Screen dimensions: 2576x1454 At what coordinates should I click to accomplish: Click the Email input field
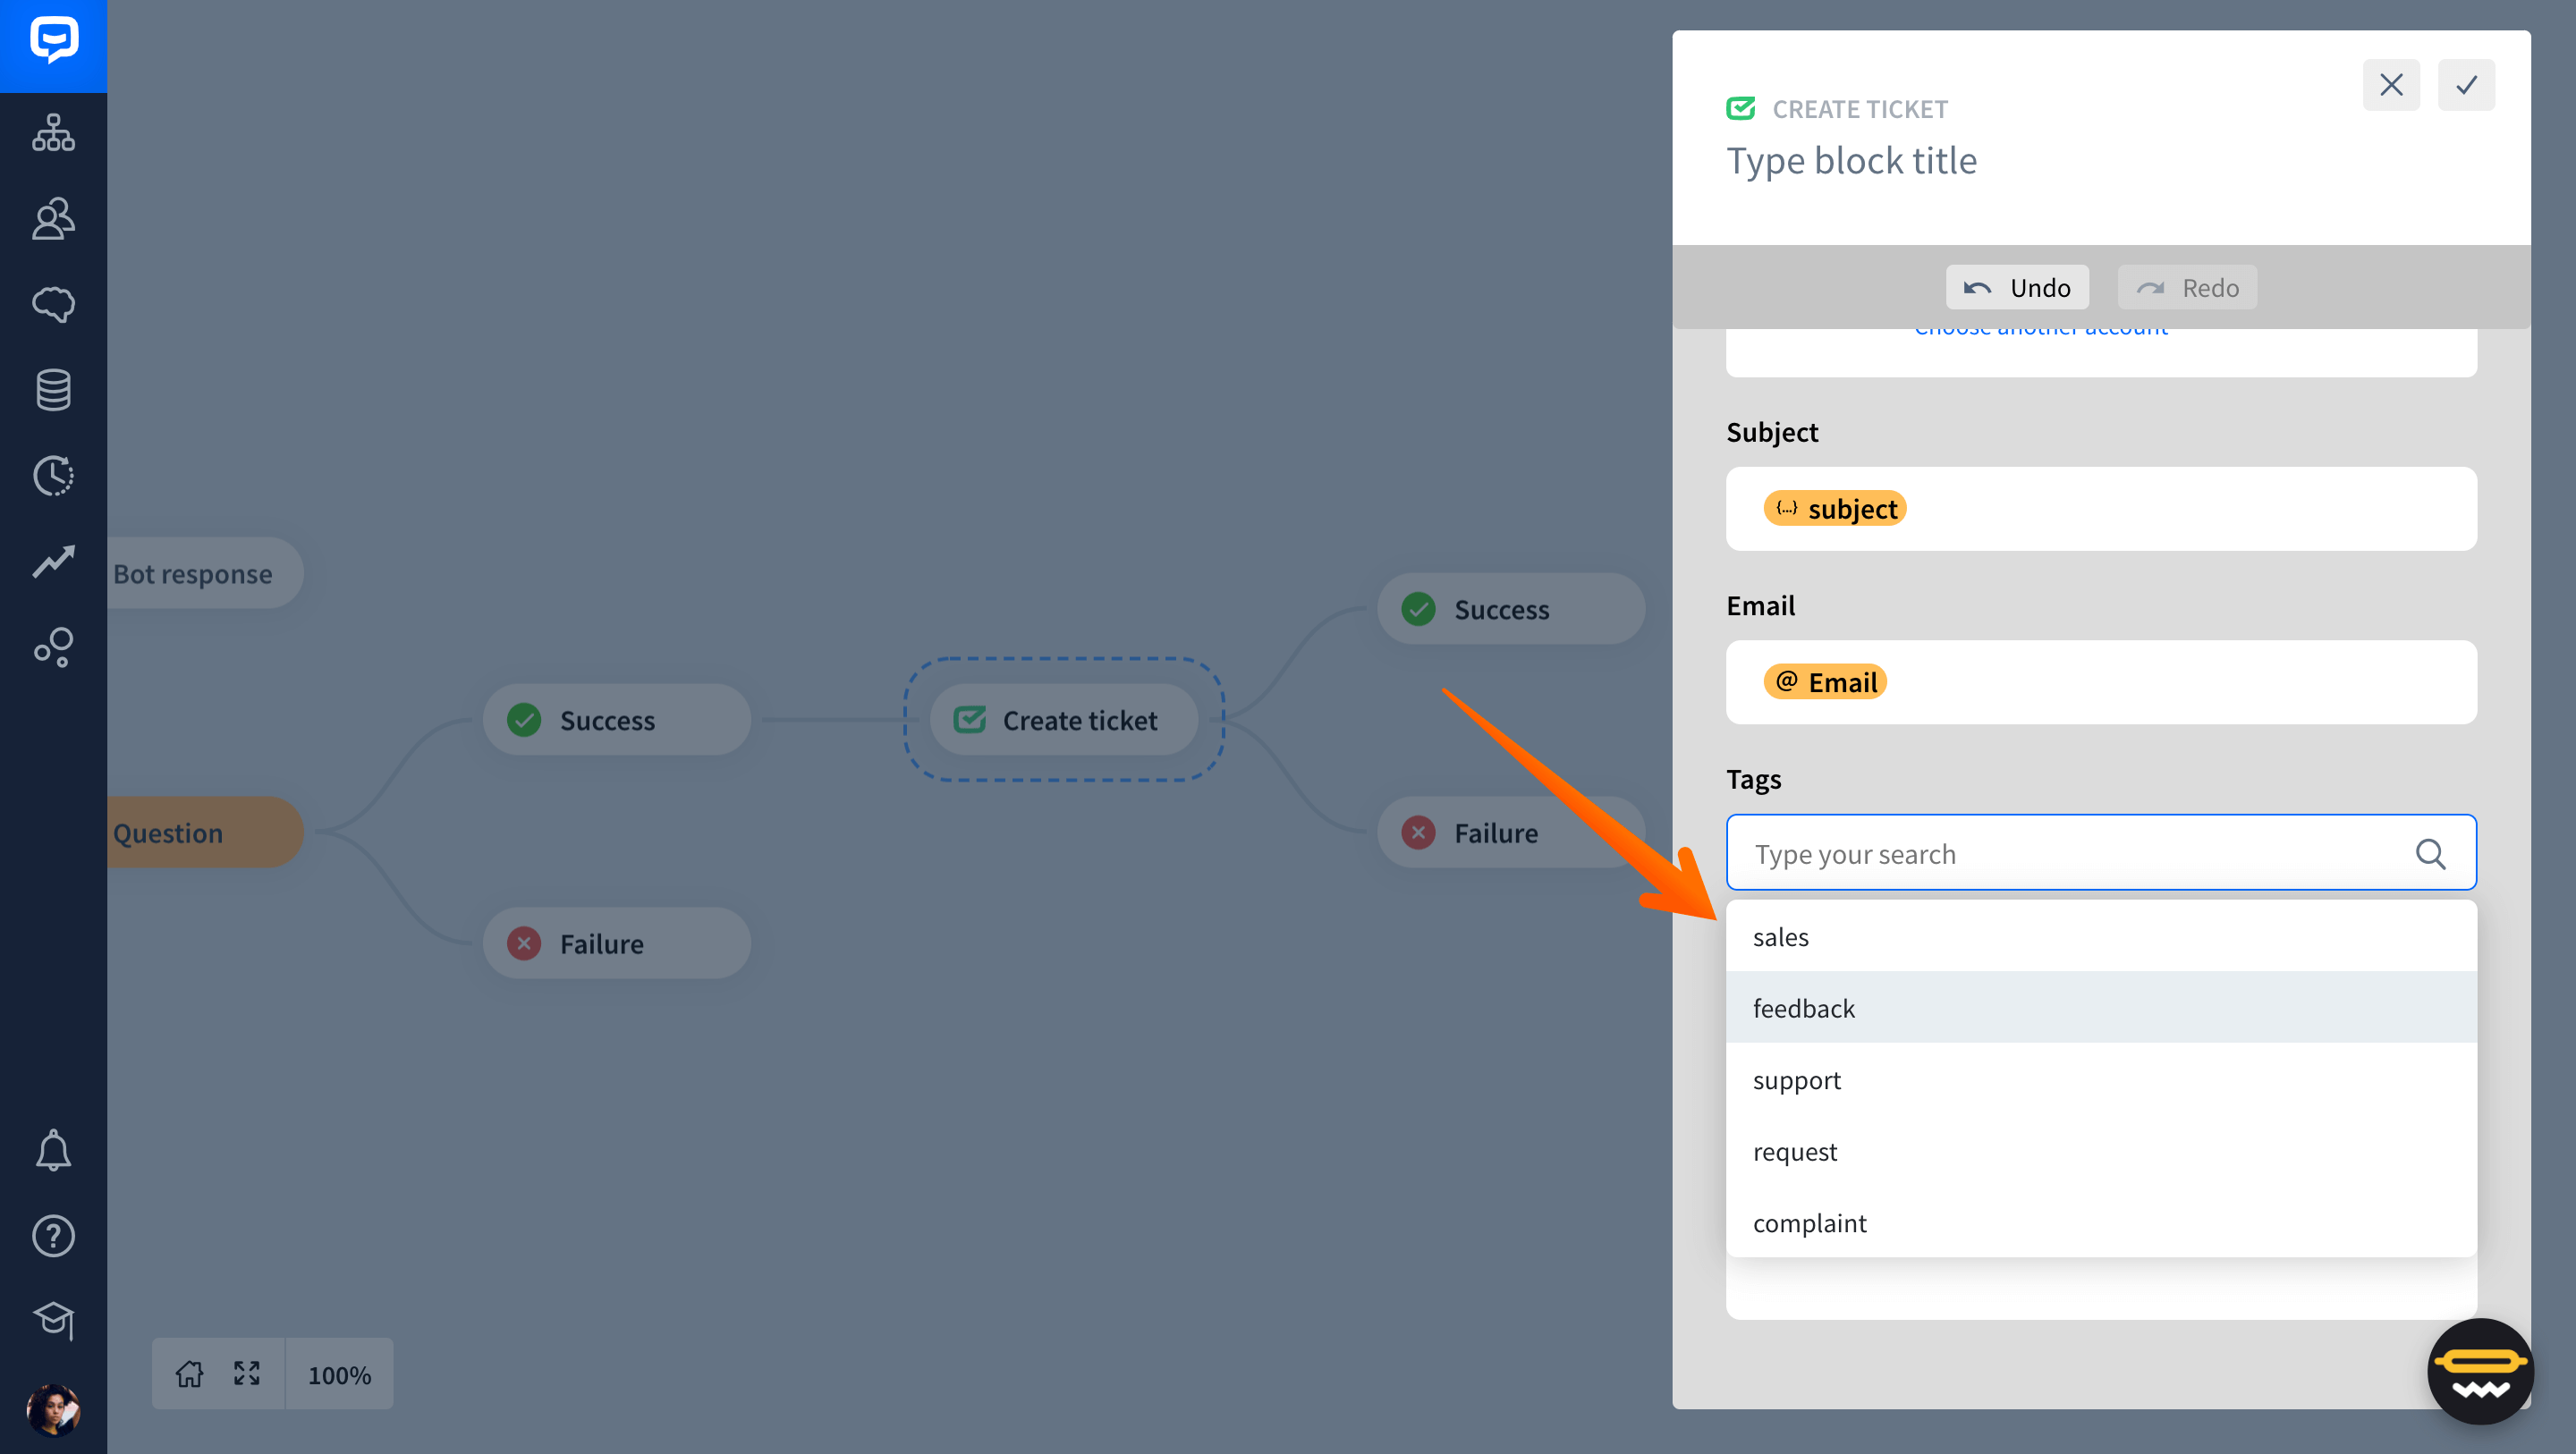[x=2101, y=682]
